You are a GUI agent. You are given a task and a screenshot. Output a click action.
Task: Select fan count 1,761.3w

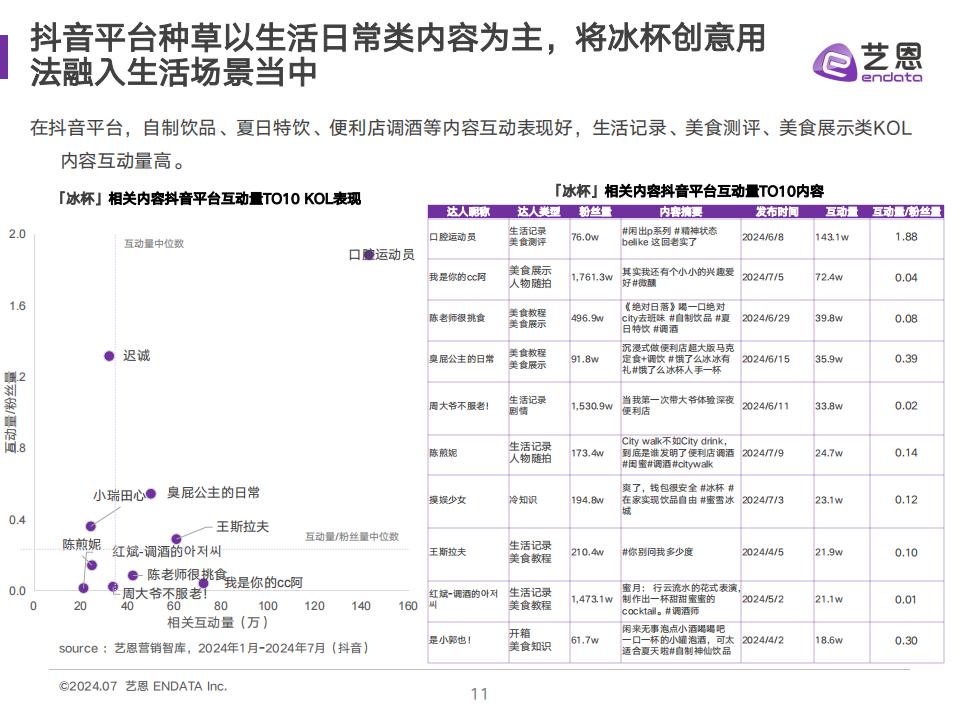pyautogui.click(x=591, y=277)
